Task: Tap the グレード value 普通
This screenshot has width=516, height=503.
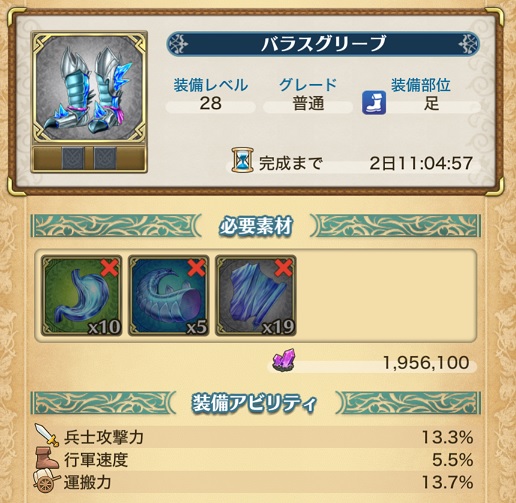Action: pyautogui.click(x=308, y=104)
